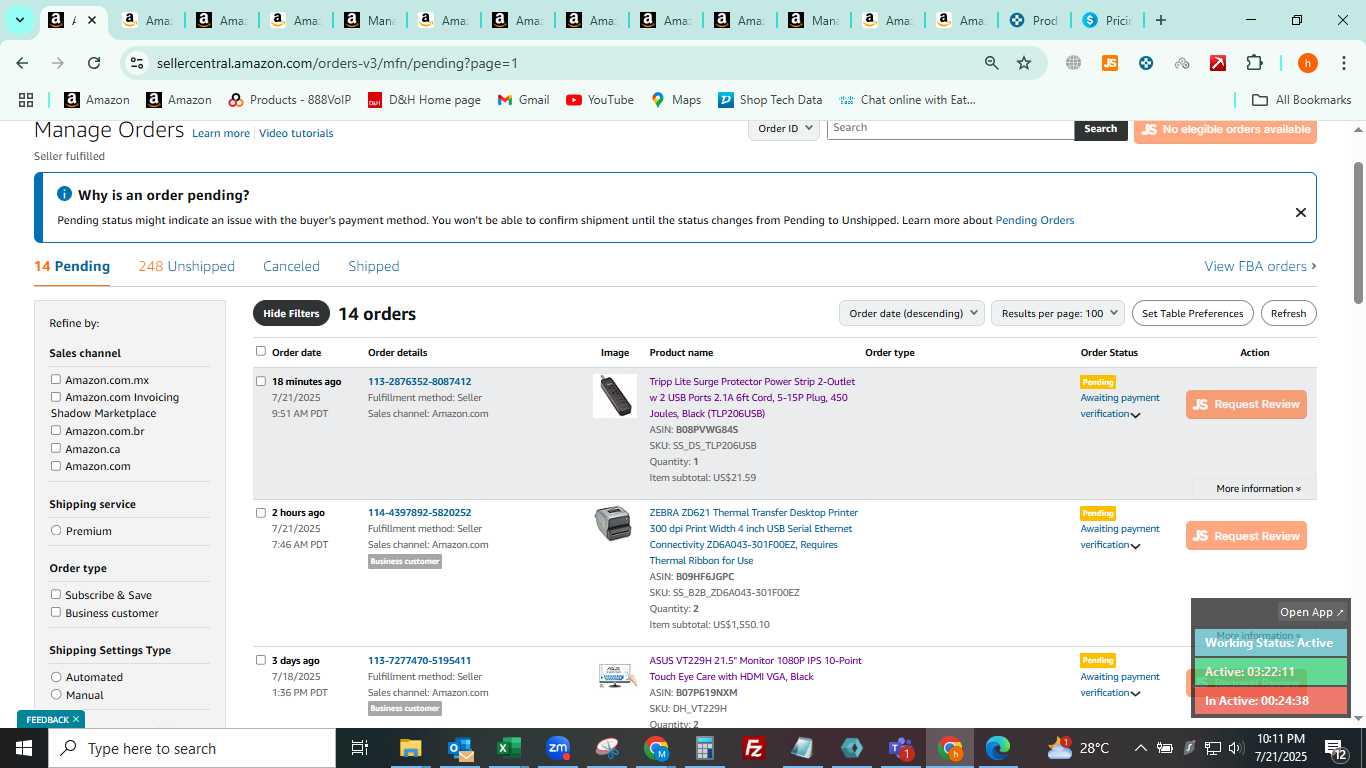The height and width of the screenshot is (768, 1366).
Task: Click the zoom magnifier icon in address bar
Action: pos(991,63)
